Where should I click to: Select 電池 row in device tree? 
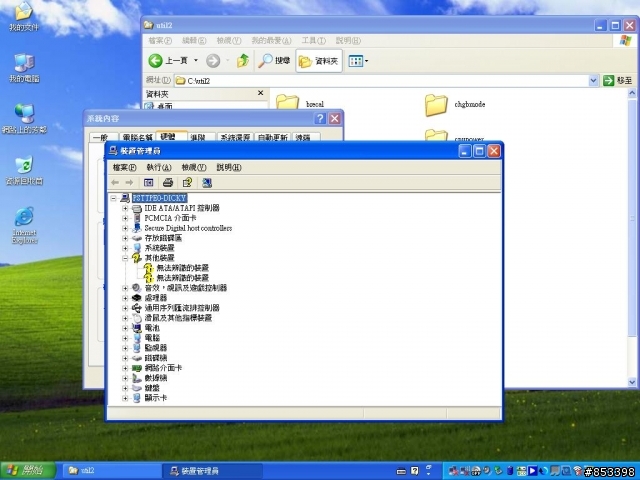point(152,328)
